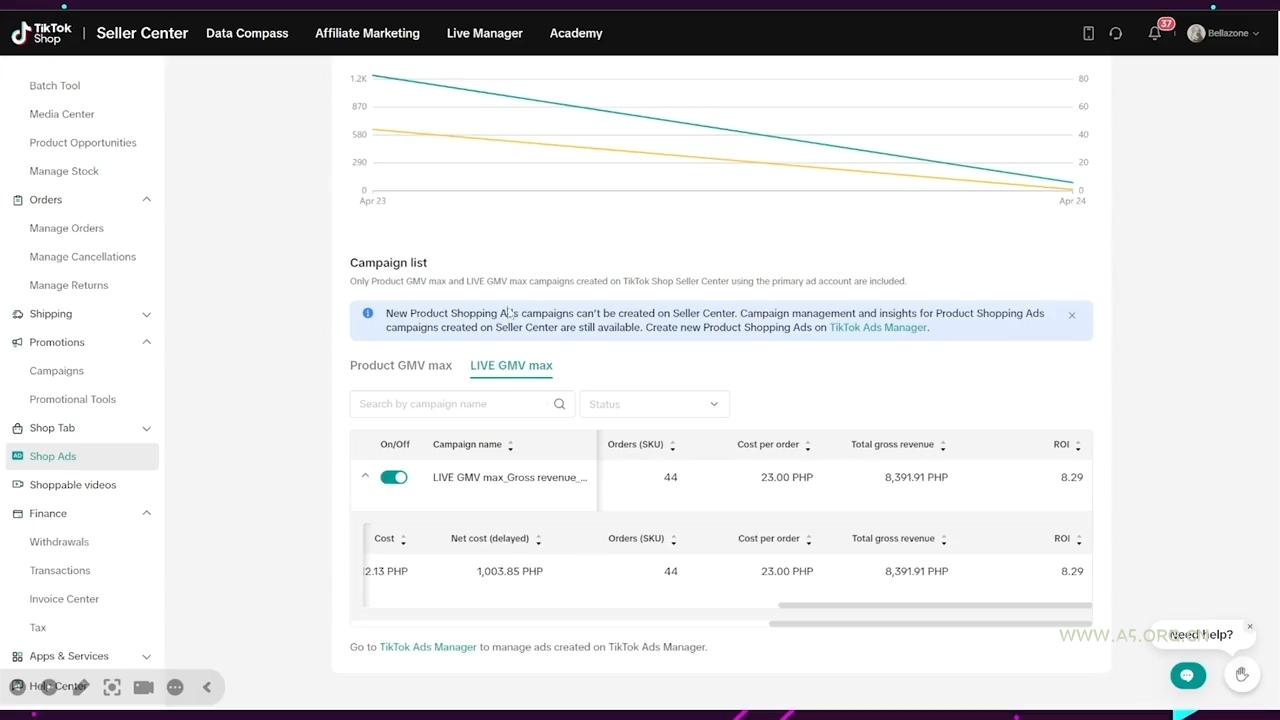
Task: Collapse the Orders sidebar section
Action: (x=146, y=200)
